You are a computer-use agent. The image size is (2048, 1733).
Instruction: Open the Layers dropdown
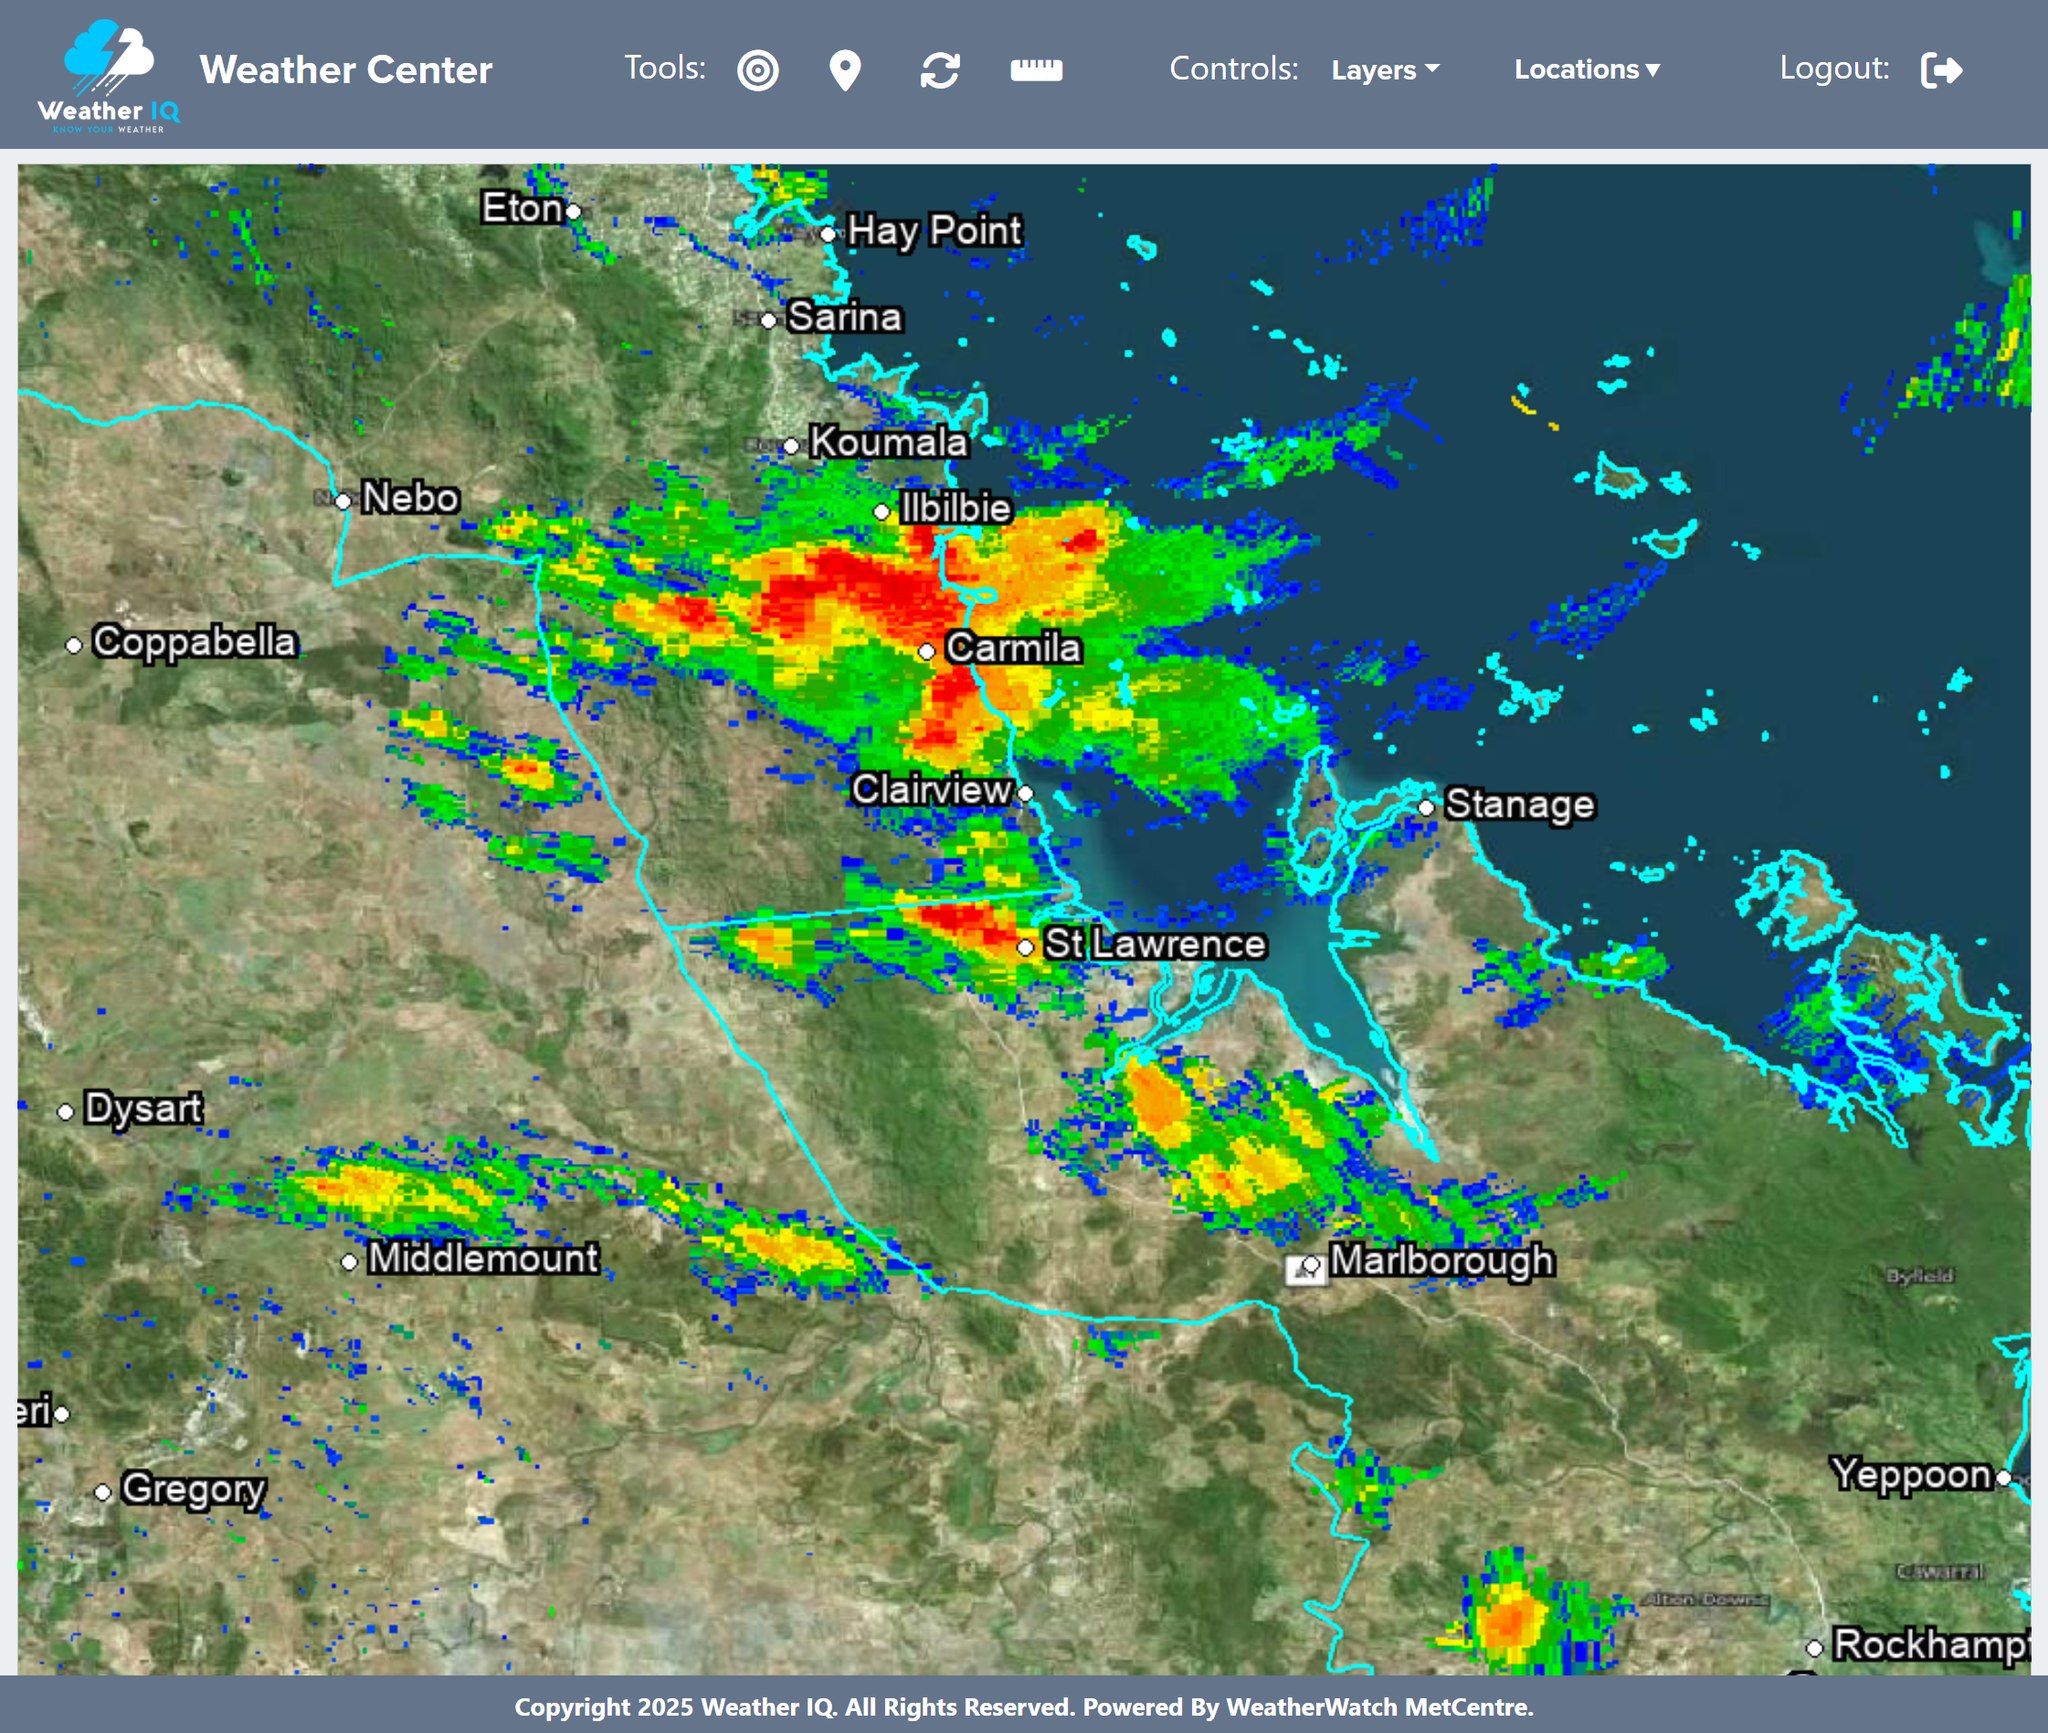tap(1385, 70)
